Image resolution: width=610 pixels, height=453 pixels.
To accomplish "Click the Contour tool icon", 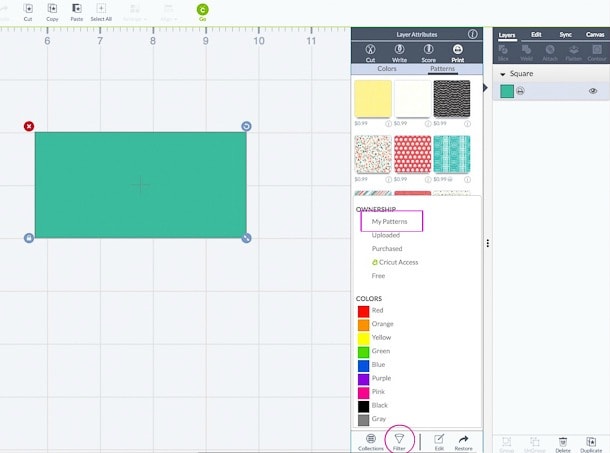I will point(597,53).
